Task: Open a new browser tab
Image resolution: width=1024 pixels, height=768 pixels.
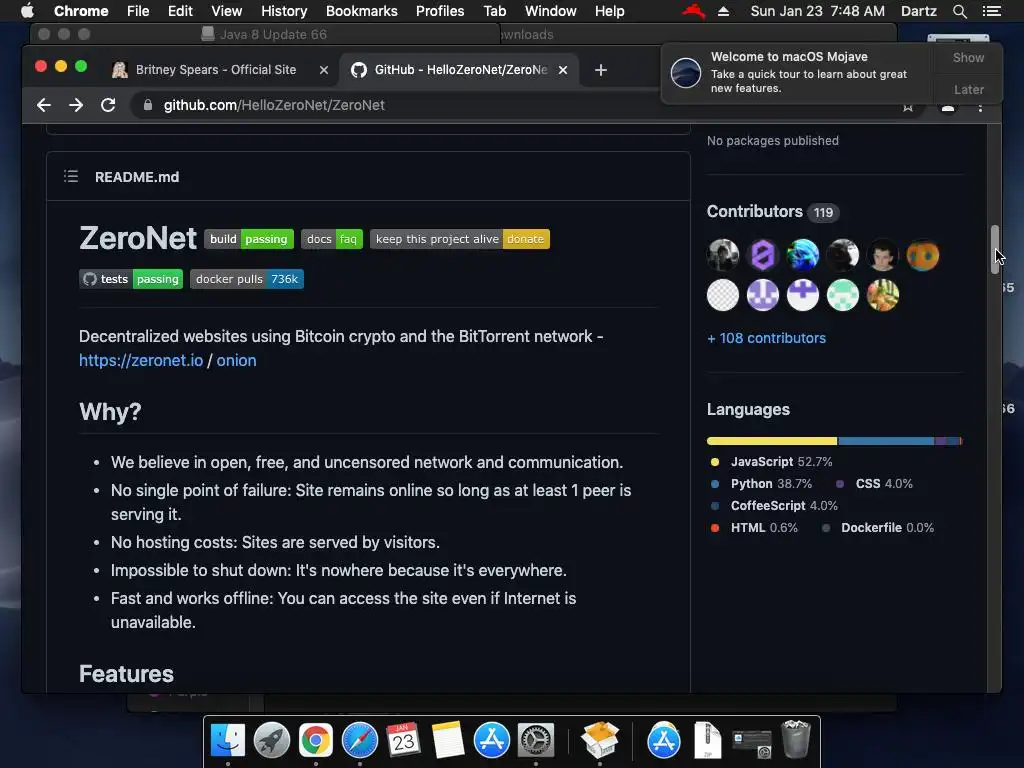Action: [x=601, y=70]
